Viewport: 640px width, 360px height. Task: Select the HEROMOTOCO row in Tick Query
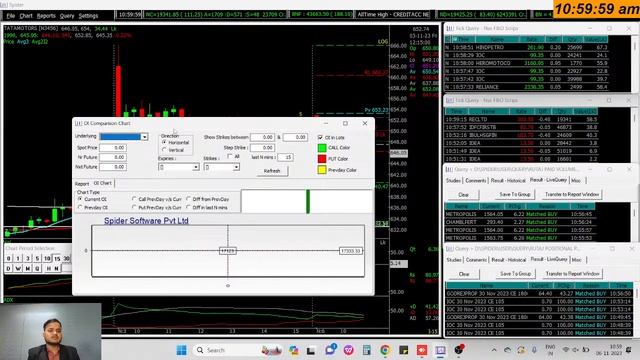(527, 63)
